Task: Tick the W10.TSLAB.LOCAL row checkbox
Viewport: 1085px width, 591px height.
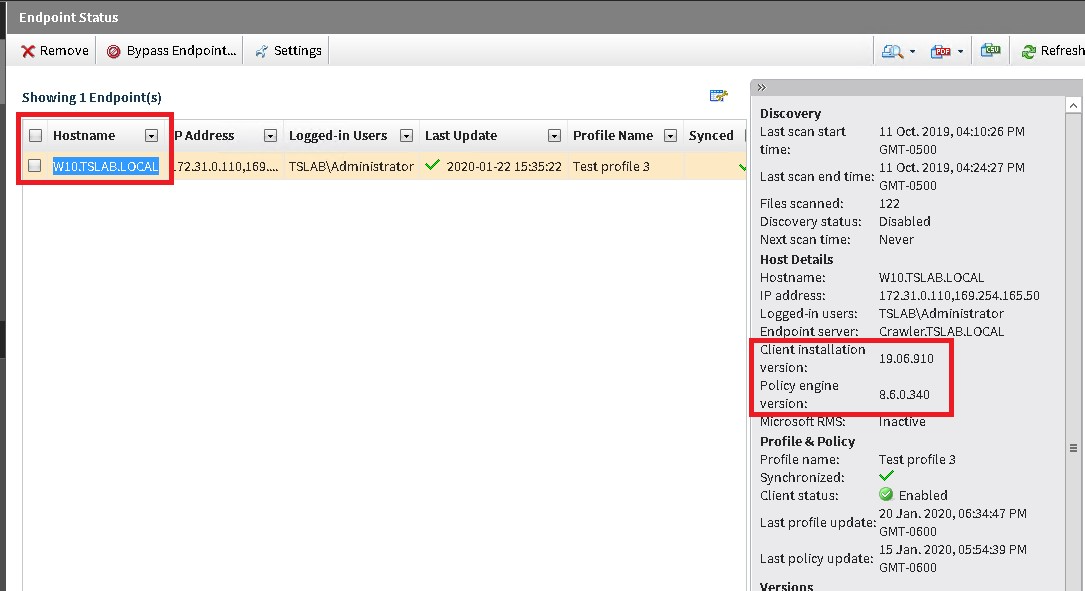Action: click(x=36, y=166)
